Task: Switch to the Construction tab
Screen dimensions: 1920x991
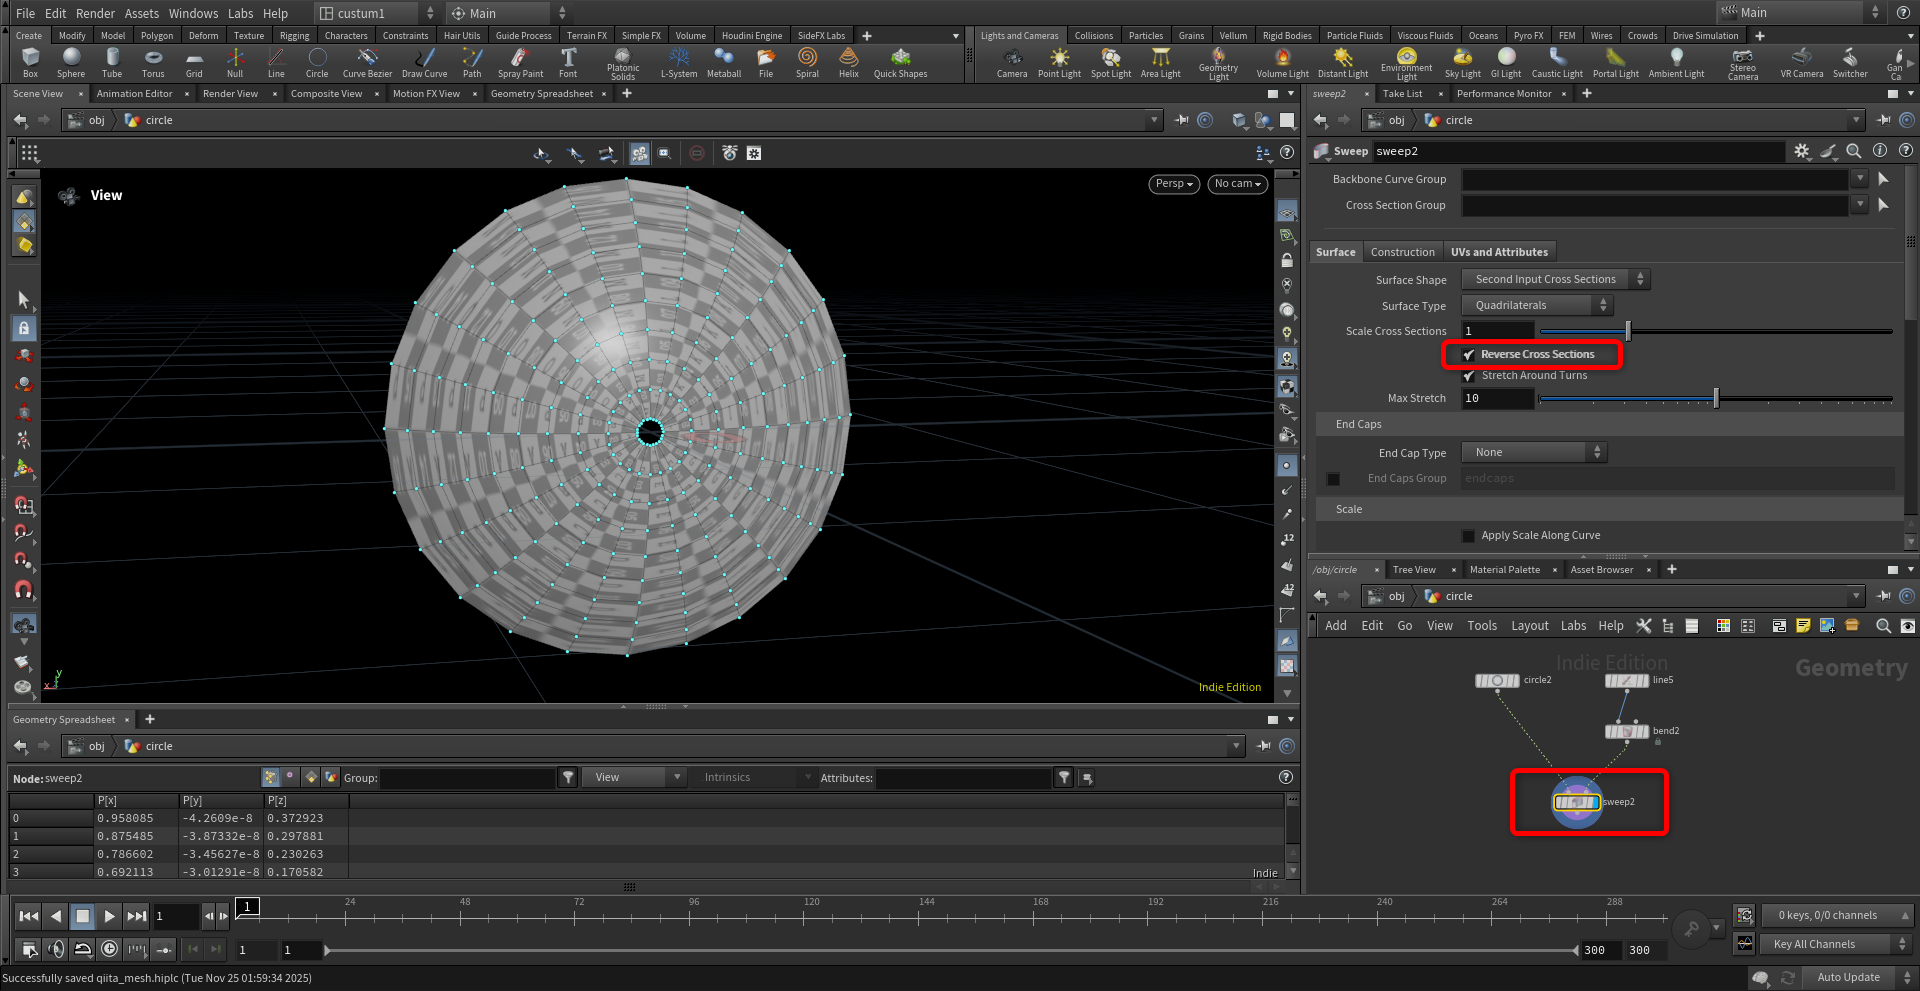Action: coord(1402,252)
